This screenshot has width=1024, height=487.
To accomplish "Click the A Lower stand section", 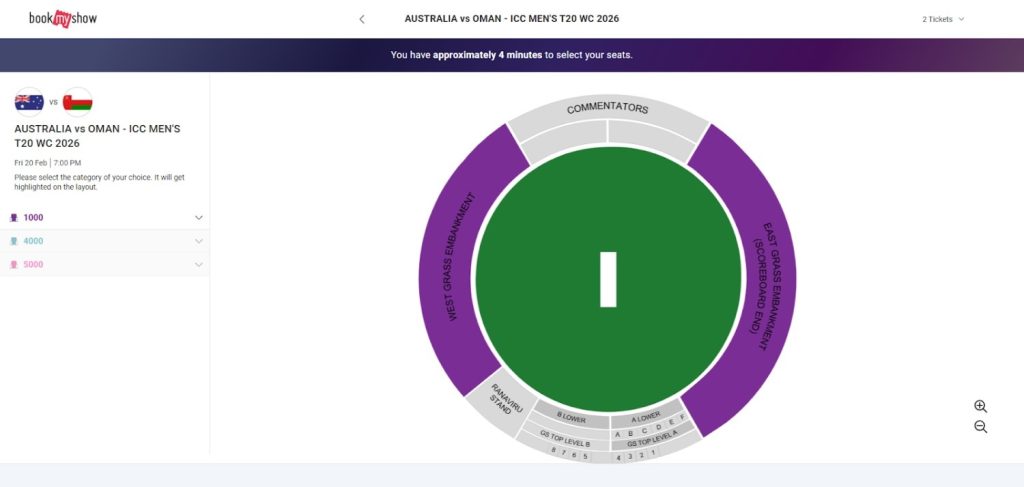I will (x=645, y=417).
